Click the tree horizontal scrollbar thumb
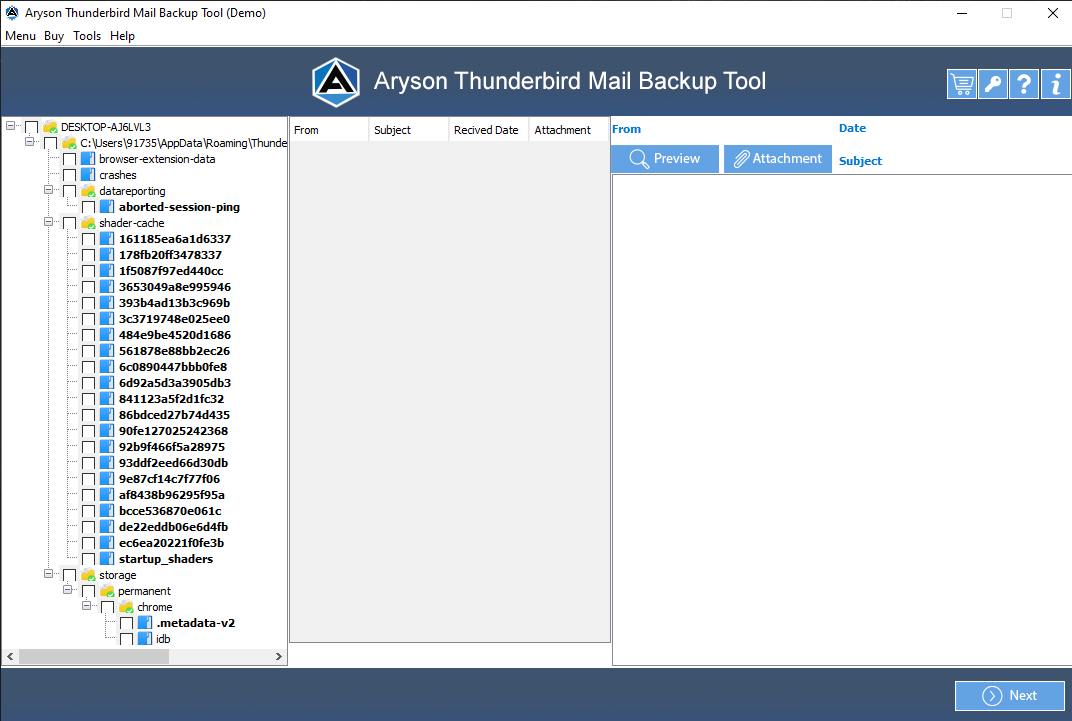Screen dimensions: 1072x721 point(94,656)
